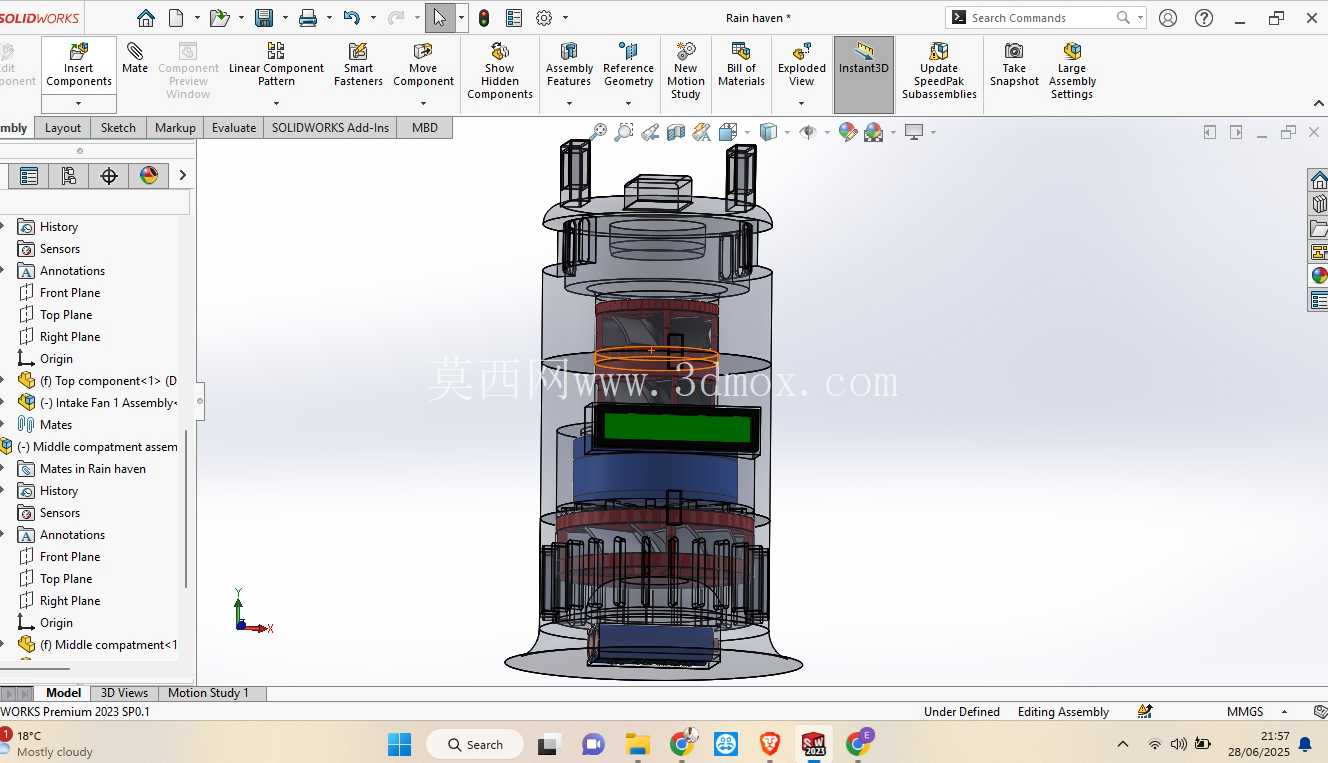Switch to the 3D Views tab
1328x763 pixels.
(x=125, y=693)
